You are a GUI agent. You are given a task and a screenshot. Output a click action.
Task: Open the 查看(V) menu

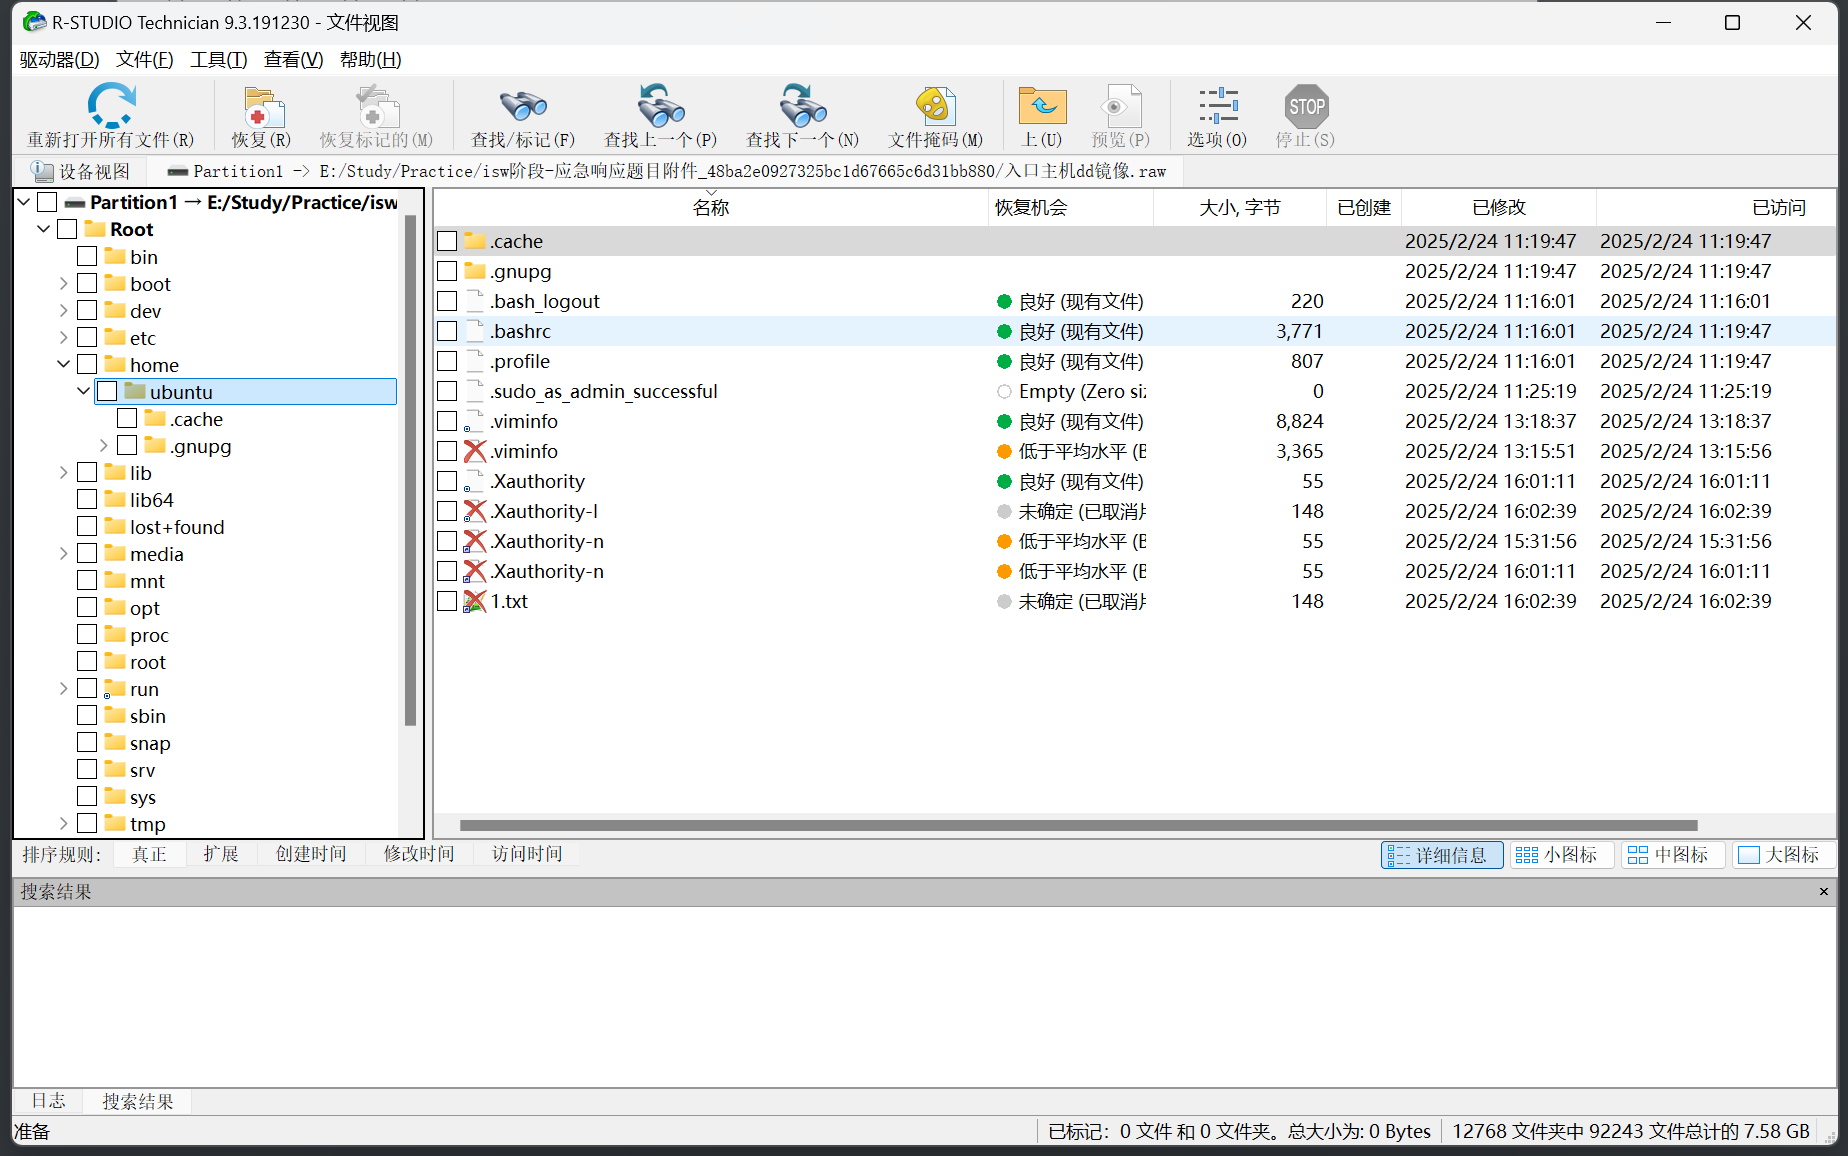pyautogui.click(x=293, y=60)
